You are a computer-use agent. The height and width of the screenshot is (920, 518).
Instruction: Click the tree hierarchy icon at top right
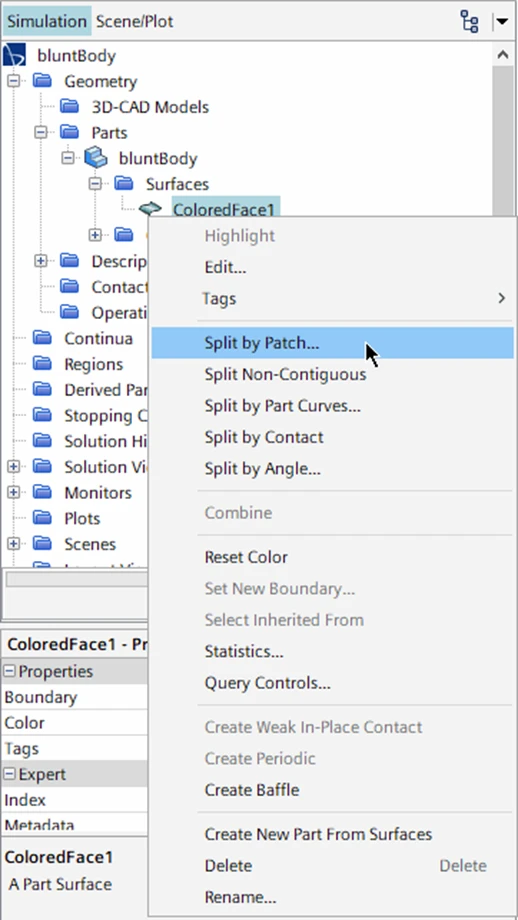(x=469, y=22)
